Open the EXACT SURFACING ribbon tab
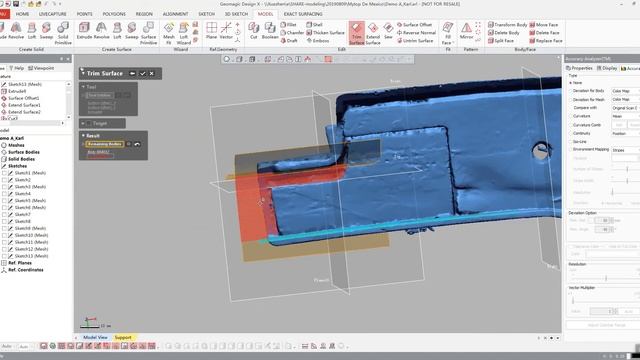This screenshot has height=360, width=640. coord(303,14)
